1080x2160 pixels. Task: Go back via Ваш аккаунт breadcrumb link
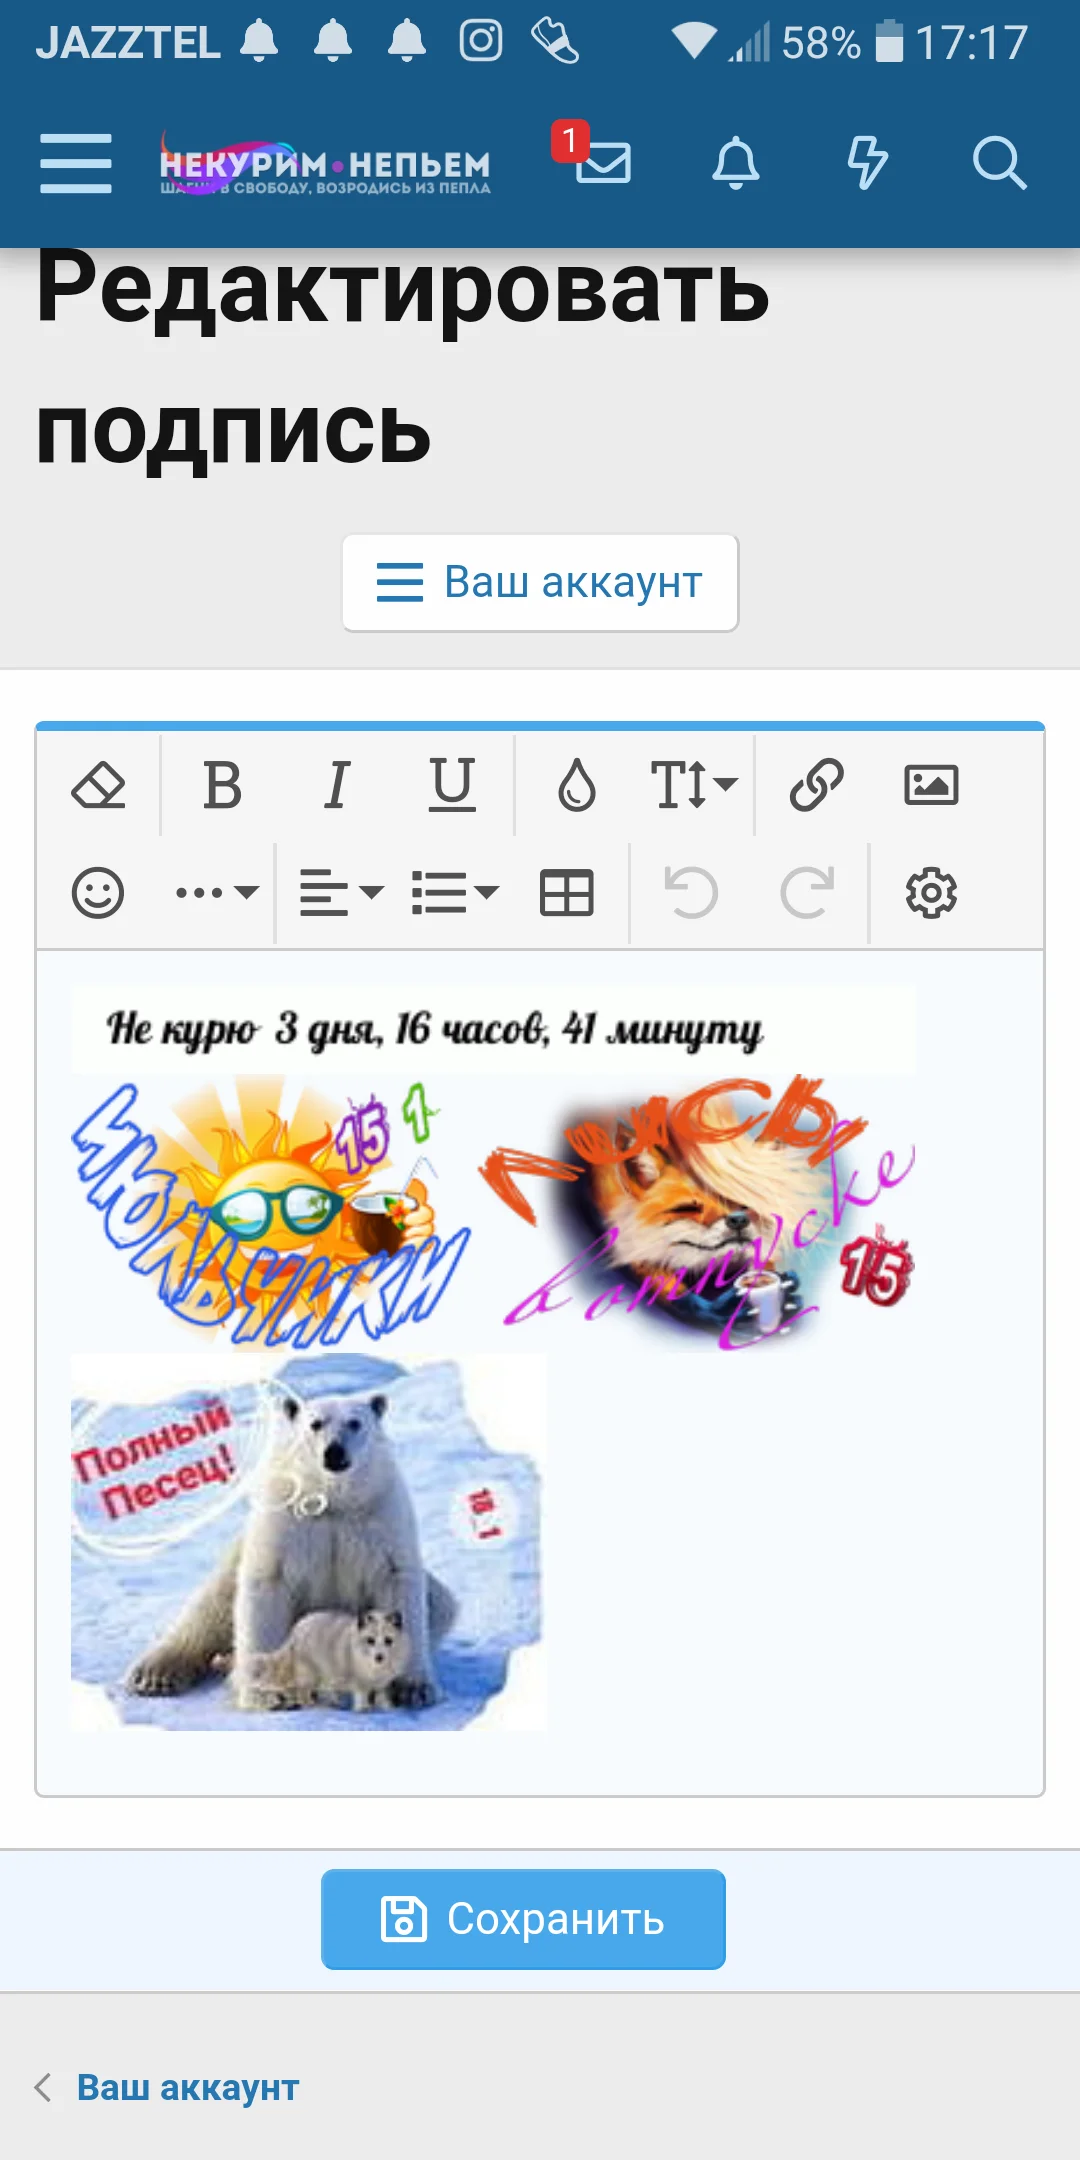(x=188, y=2088)
